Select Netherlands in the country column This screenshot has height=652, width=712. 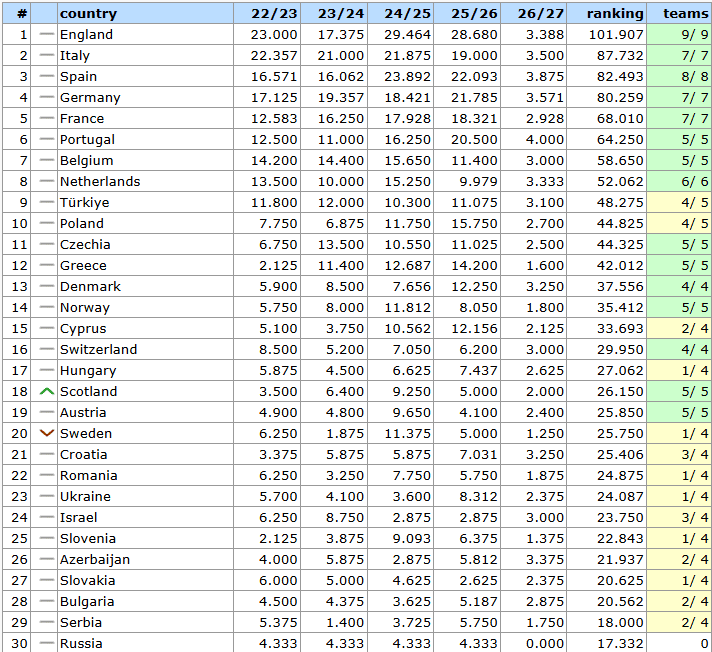click(100, 182)
